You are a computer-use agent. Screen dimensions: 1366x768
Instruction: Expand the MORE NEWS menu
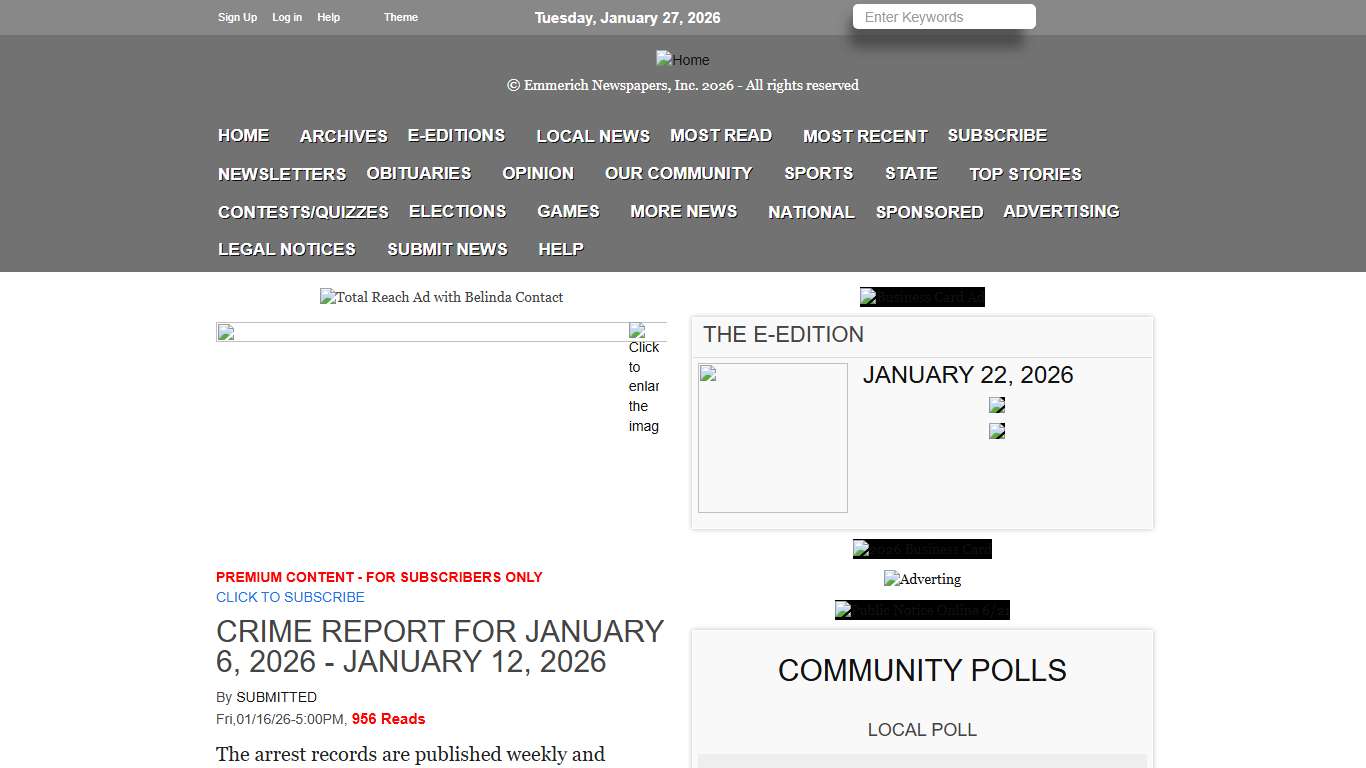(683, 211)
